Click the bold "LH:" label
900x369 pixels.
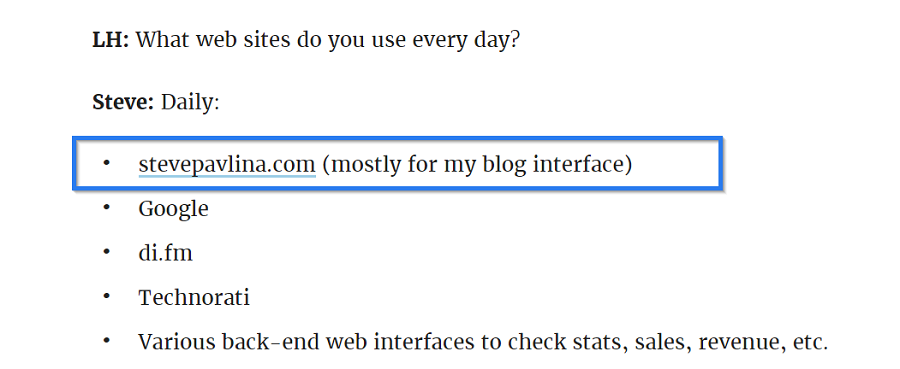[111, 40]
